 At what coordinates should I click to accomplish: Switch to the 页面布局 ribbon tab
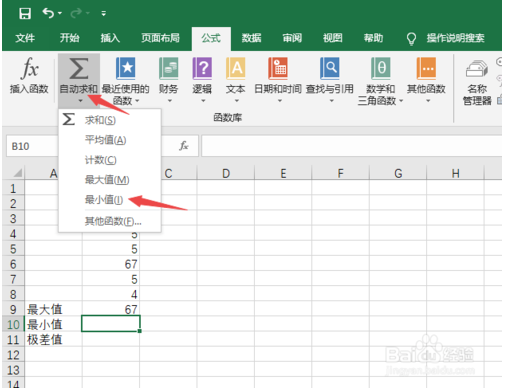[160, 38]
